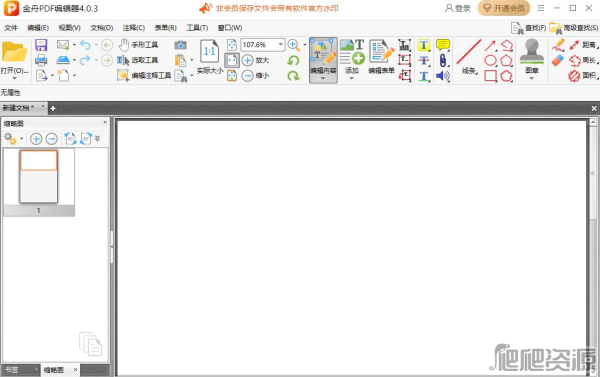Click the email envelope icon
600x377 pixels.
pos(63,45)
